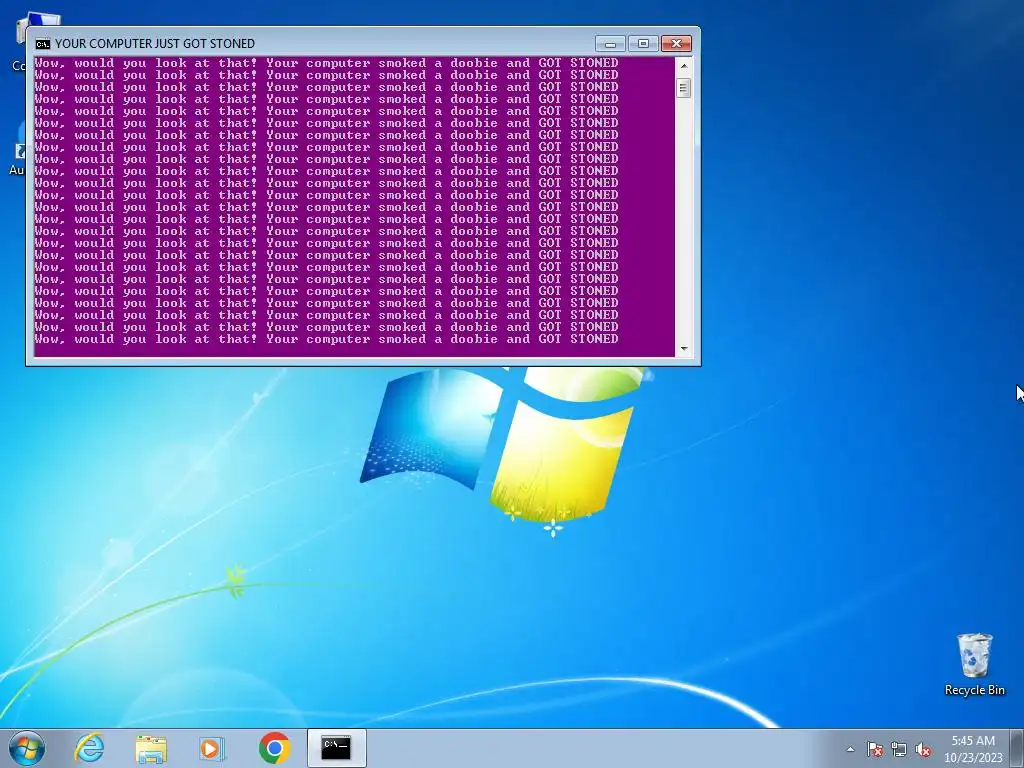1024x768 pixels.
Task: Click the Show desktop strip
Action: 1017,748
